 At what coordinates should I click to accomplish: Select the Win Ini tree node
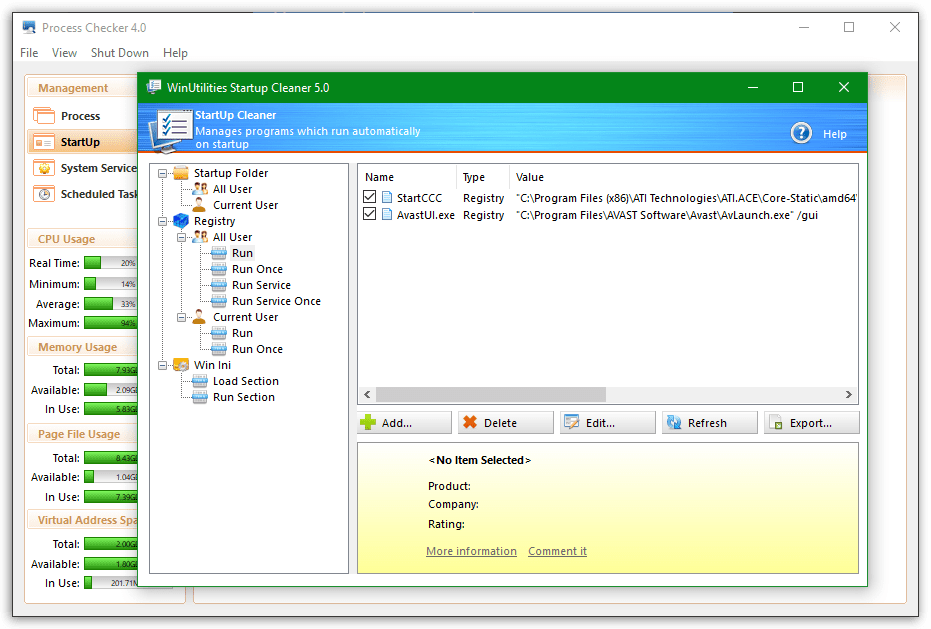[x=212, y=366]
